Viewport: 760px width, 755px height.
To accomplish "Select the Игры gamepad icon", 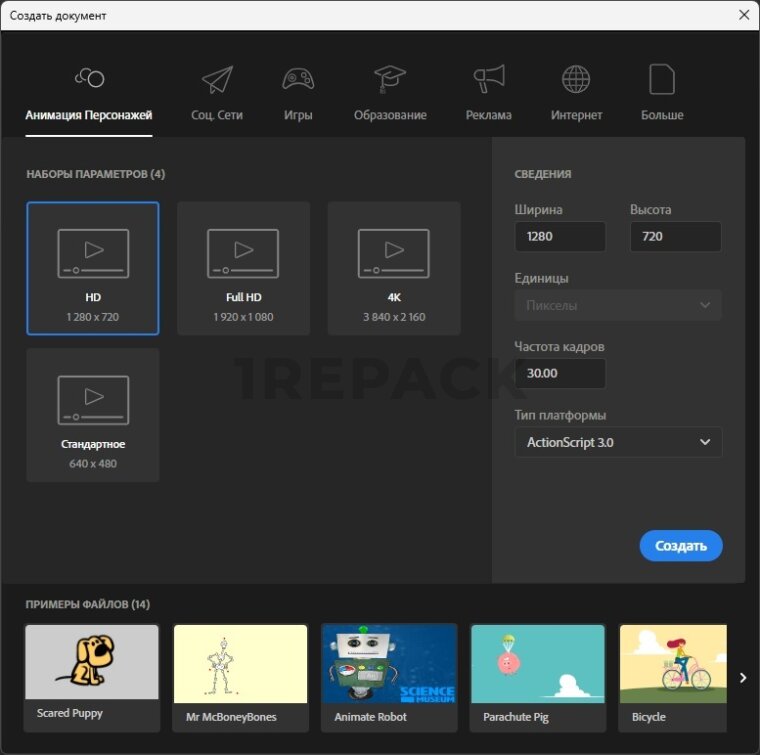I will coord(298,80).
